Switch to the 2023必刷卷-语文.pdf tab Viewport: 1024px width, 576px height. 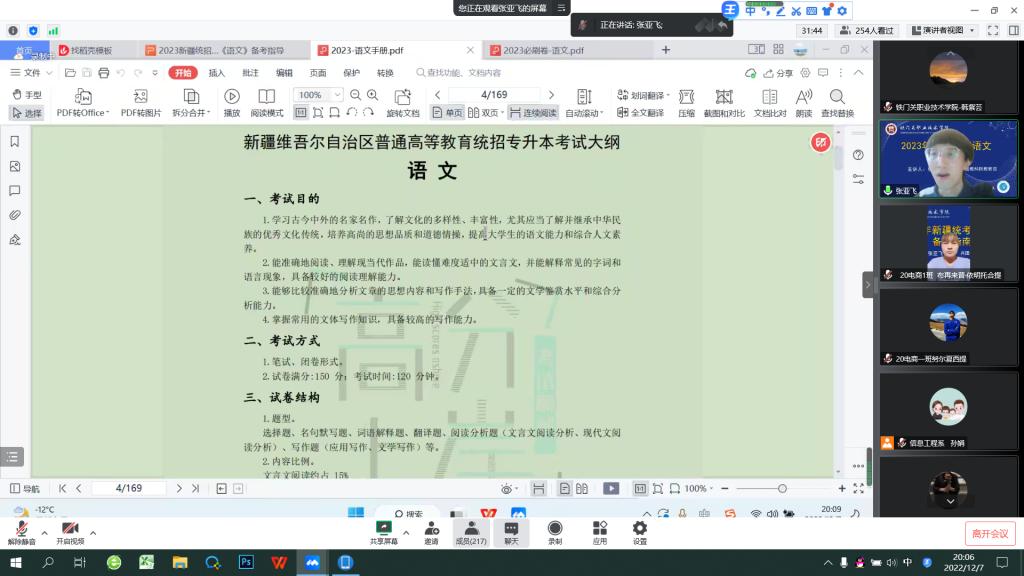coord(543,50)
